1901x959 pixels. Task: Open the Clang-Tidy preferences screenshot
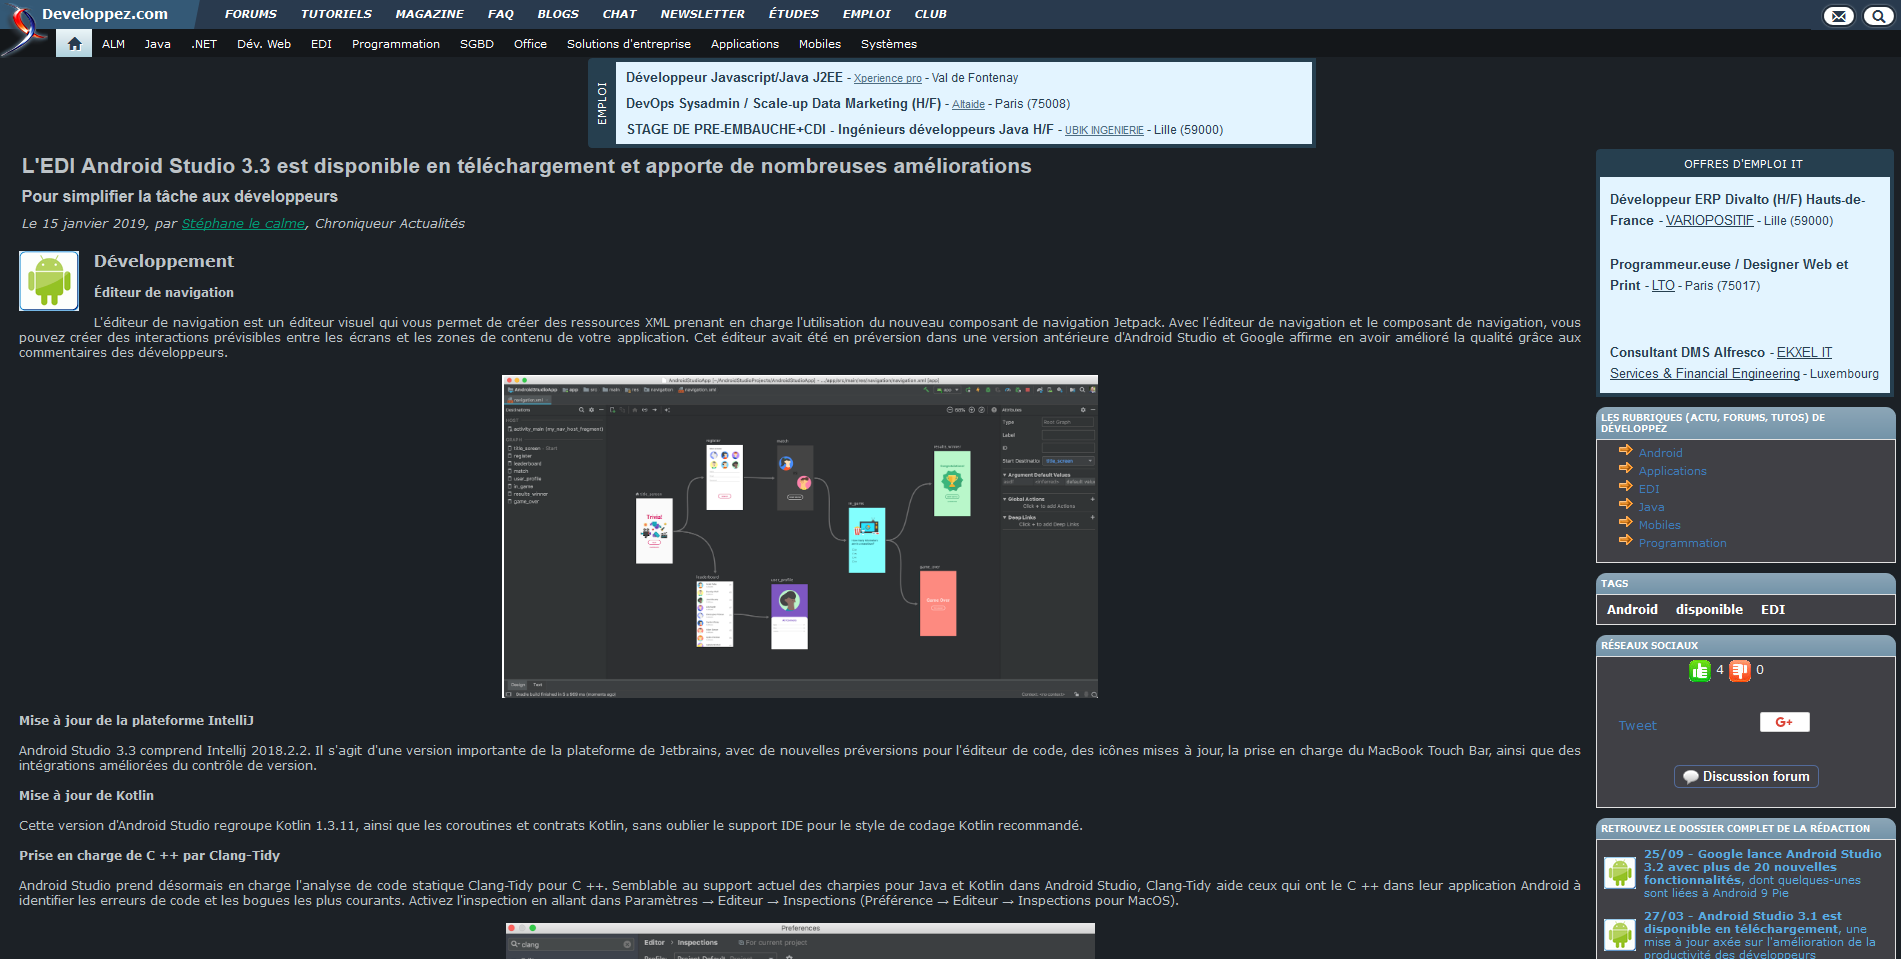coord(800,941)
